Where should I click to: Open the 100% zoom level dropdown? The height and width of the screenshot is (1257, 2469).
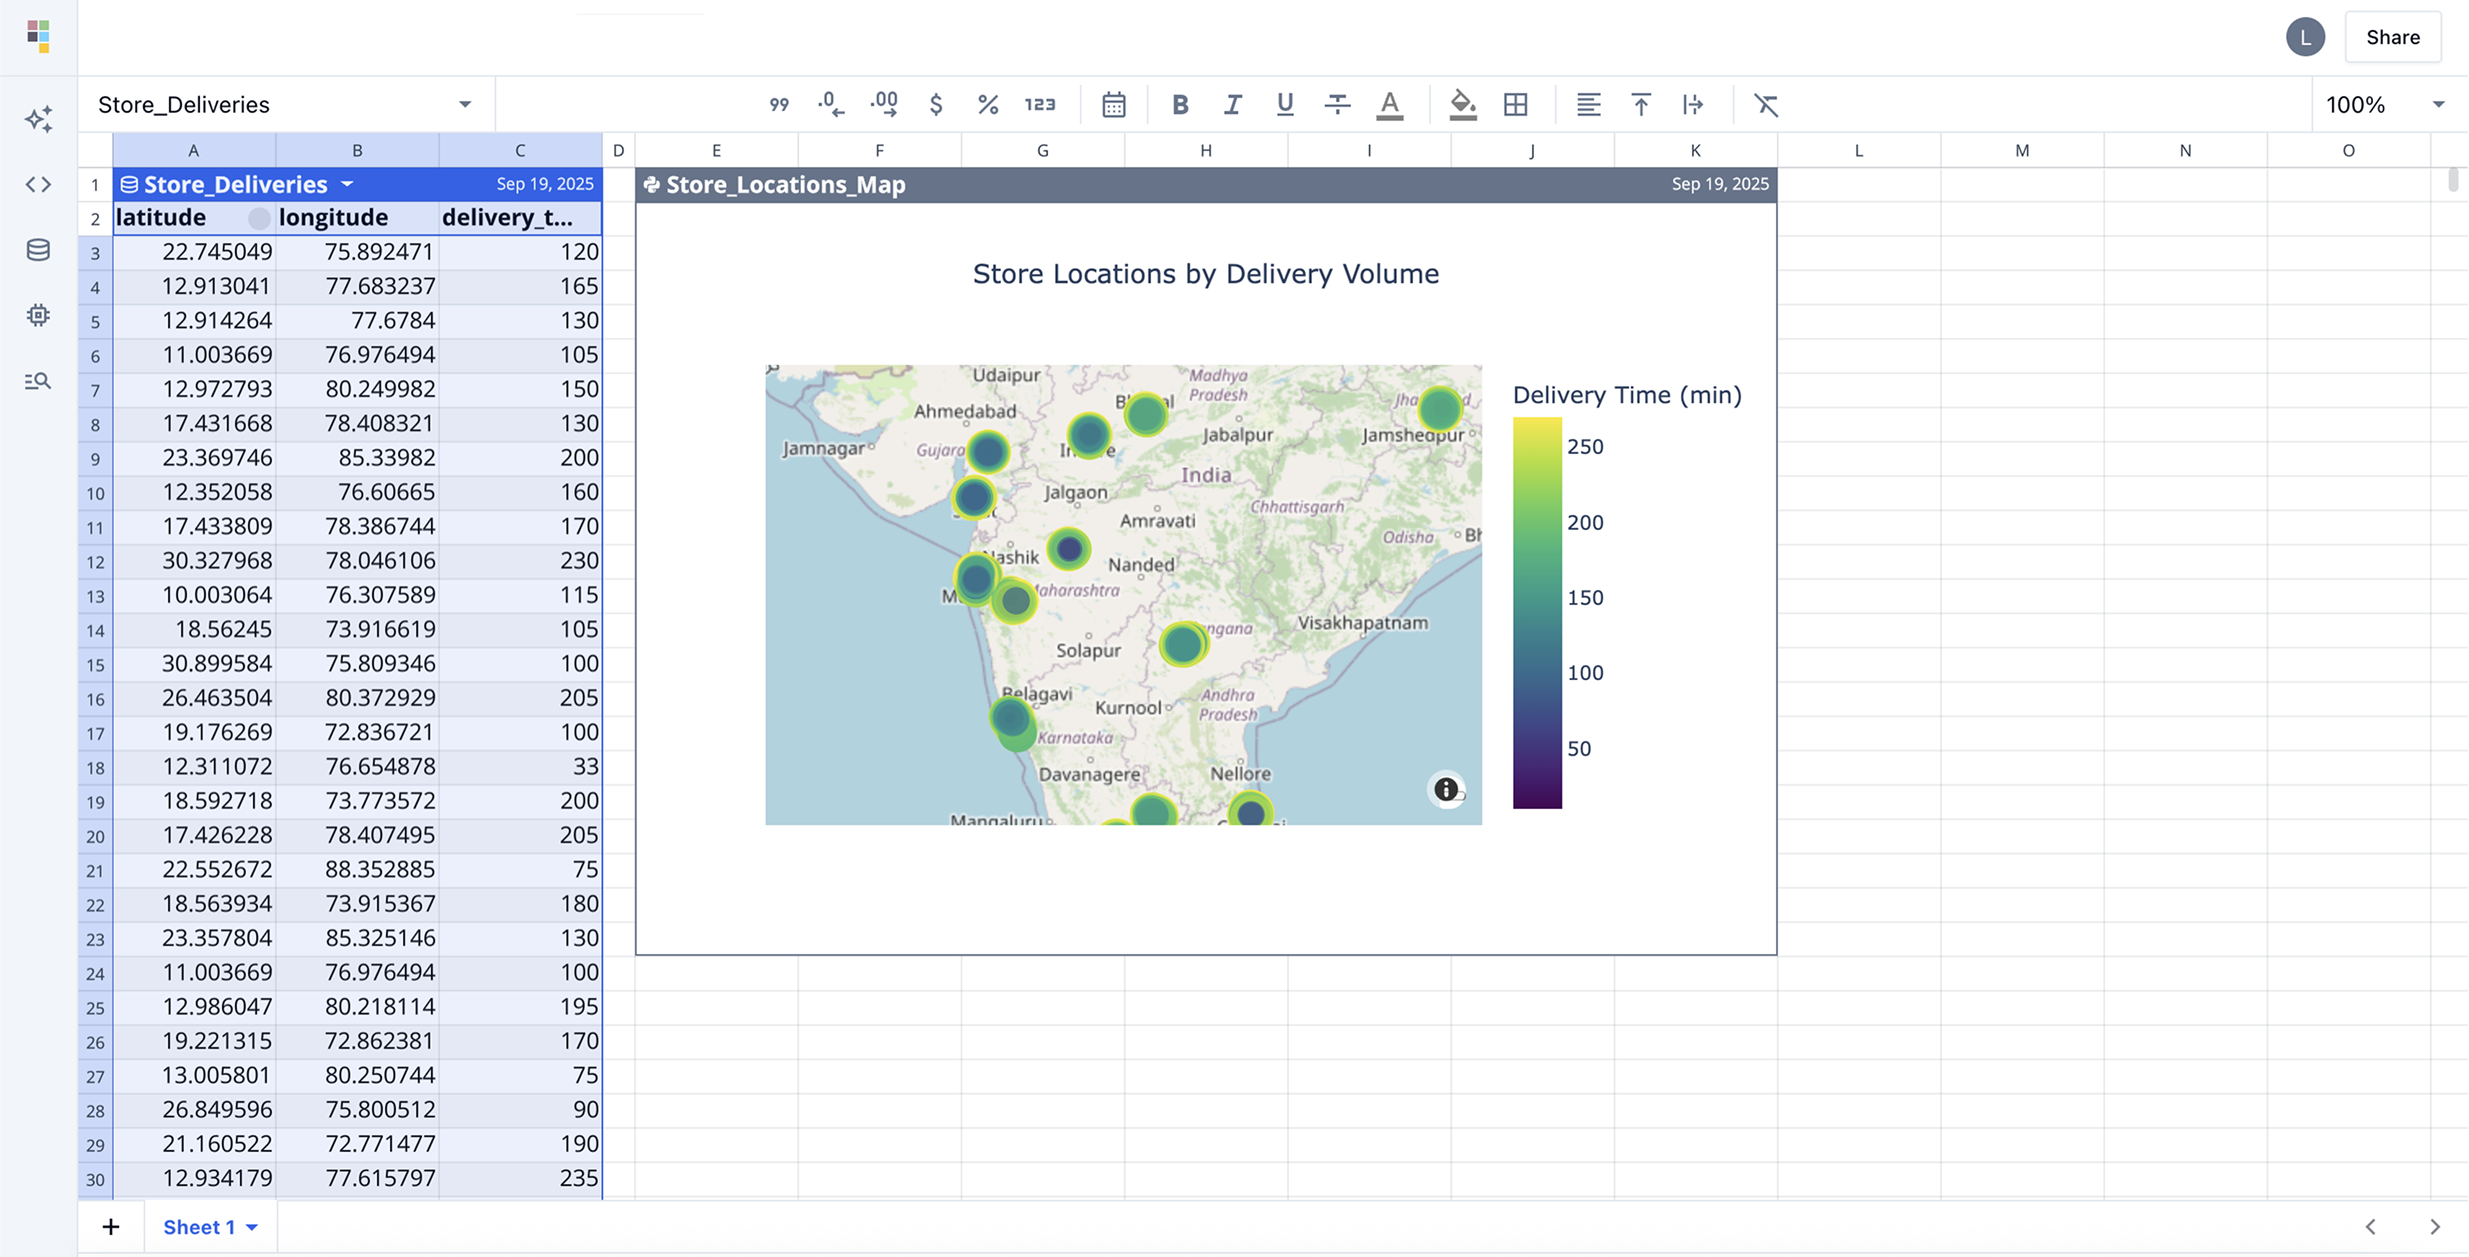[2438, 104]
